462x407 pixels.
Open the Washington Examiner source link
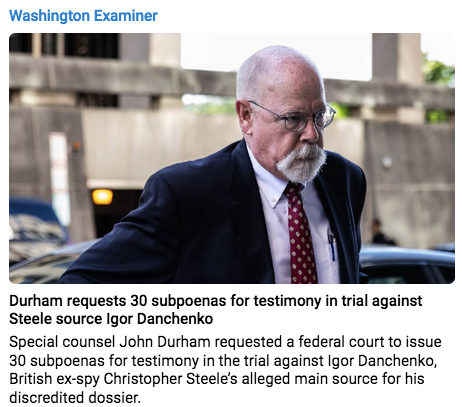click(x=83, y=16)
